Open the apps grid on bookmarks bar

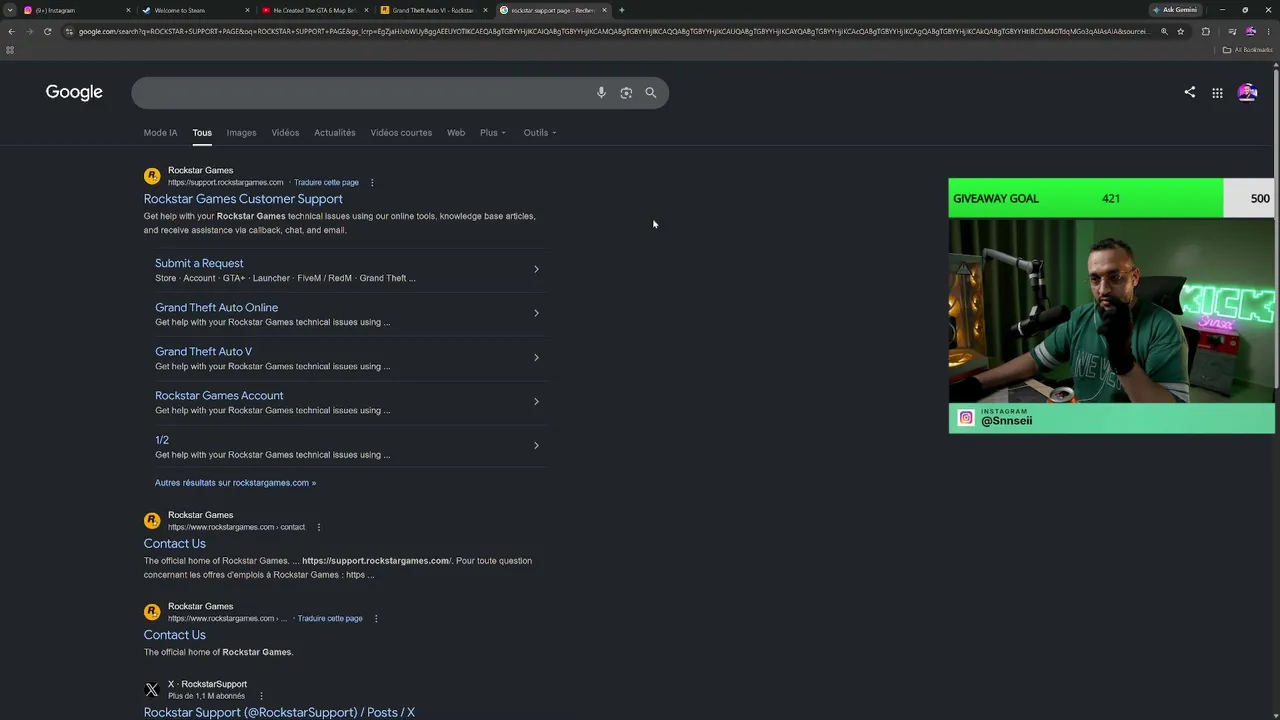[x=10, y=50]
